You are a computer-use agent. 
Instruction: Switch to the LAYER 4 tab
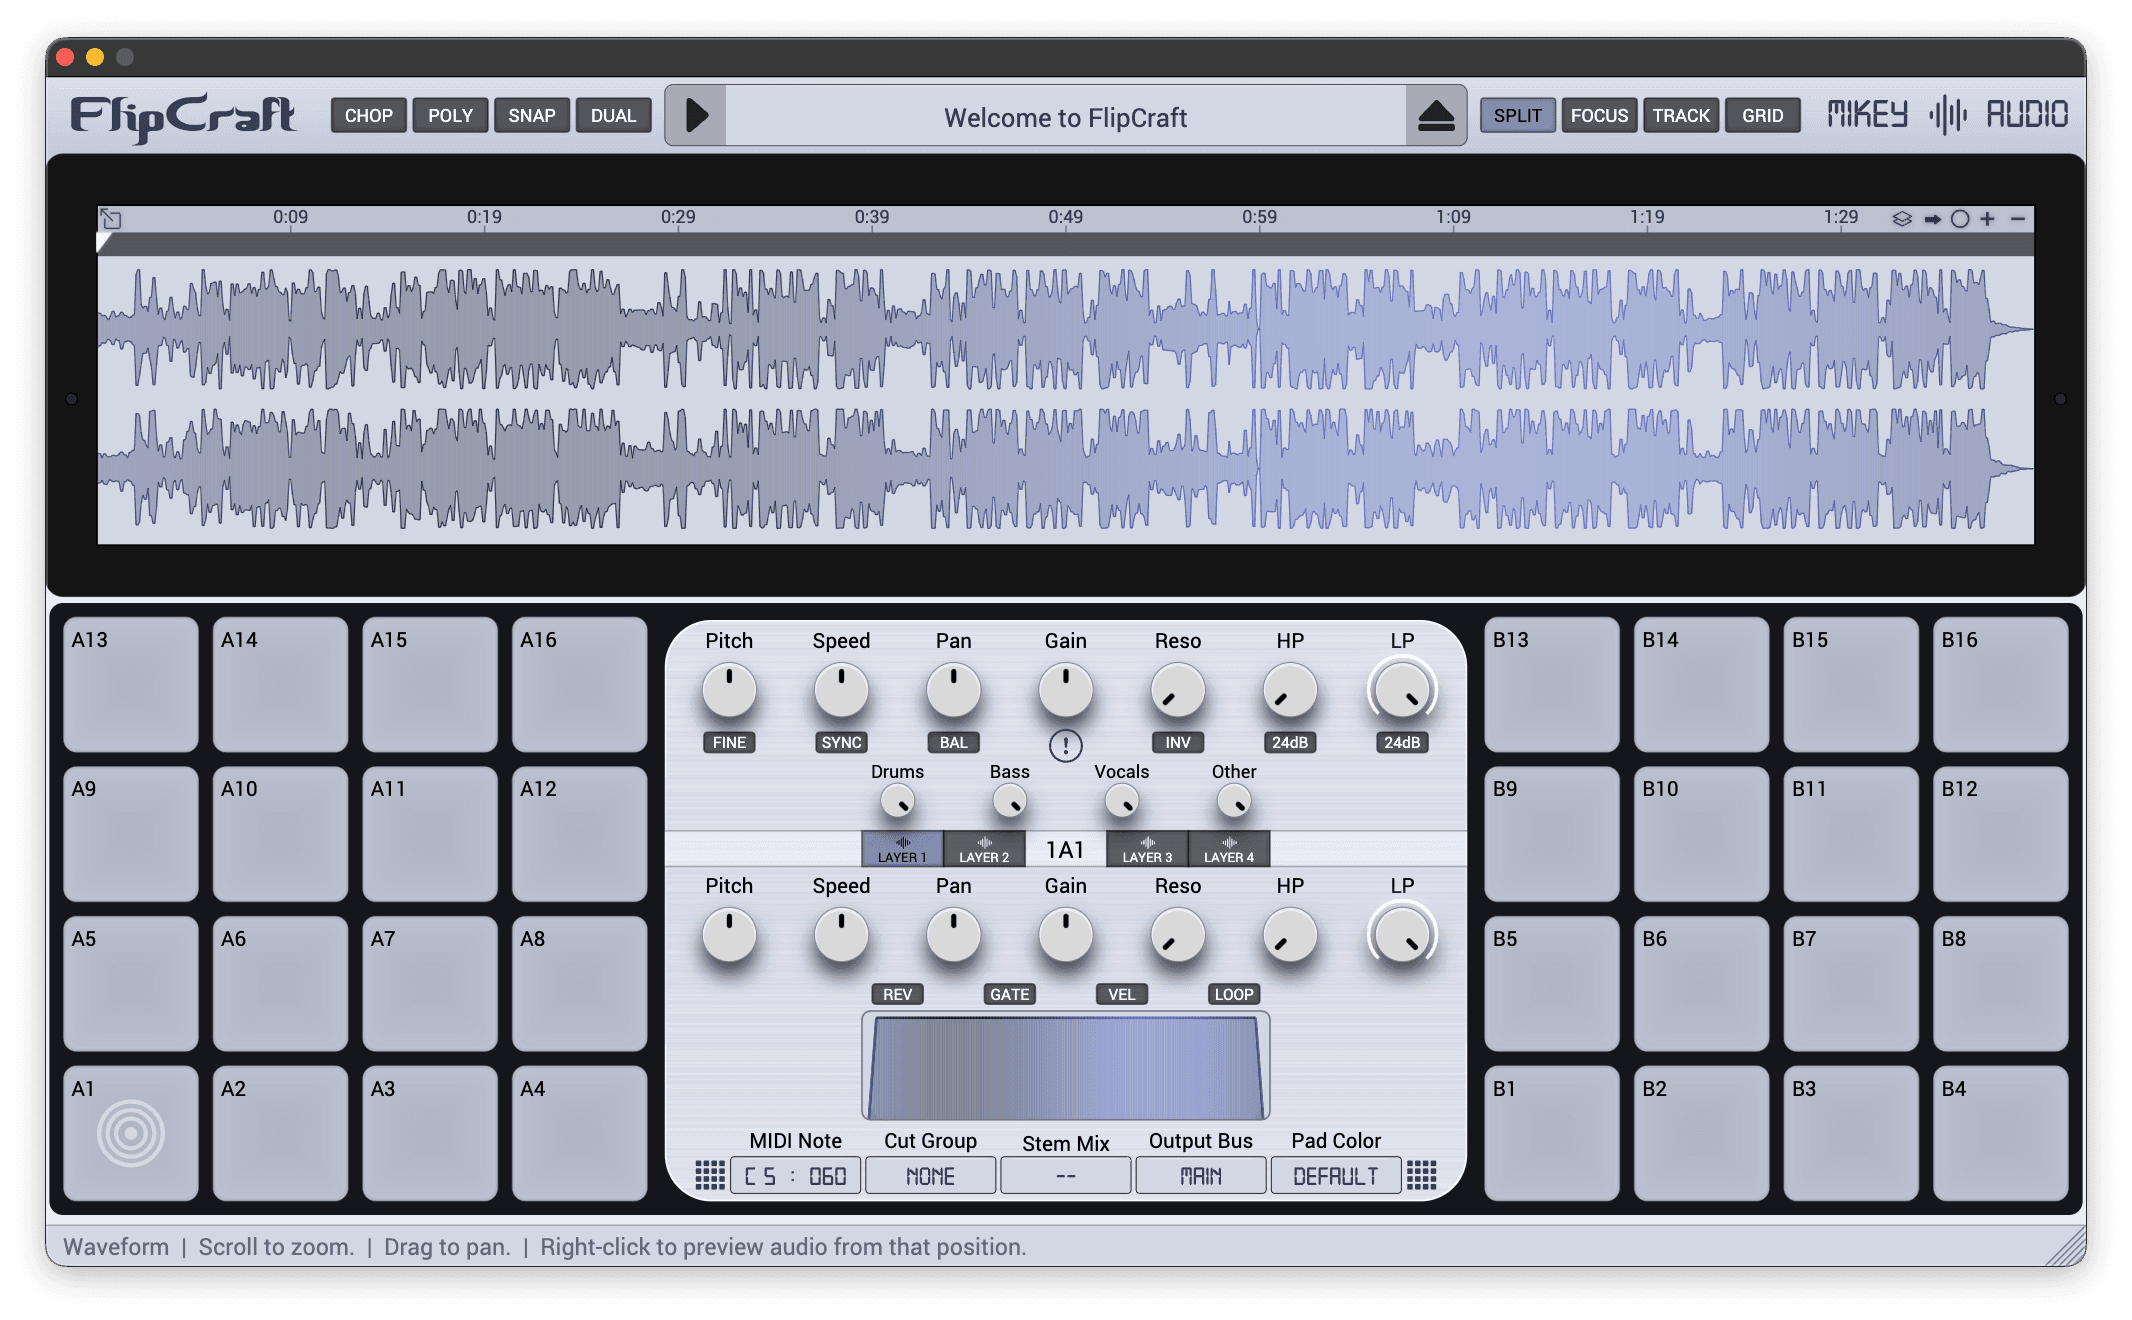pyautogui.click(x=1229, y=849)
